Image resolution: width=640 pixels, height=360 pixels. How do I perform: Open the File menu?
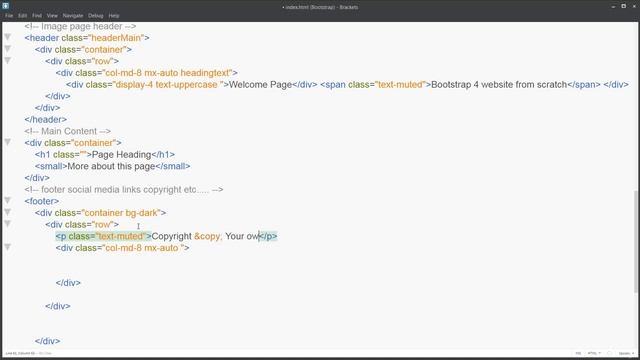click(9, 16)
